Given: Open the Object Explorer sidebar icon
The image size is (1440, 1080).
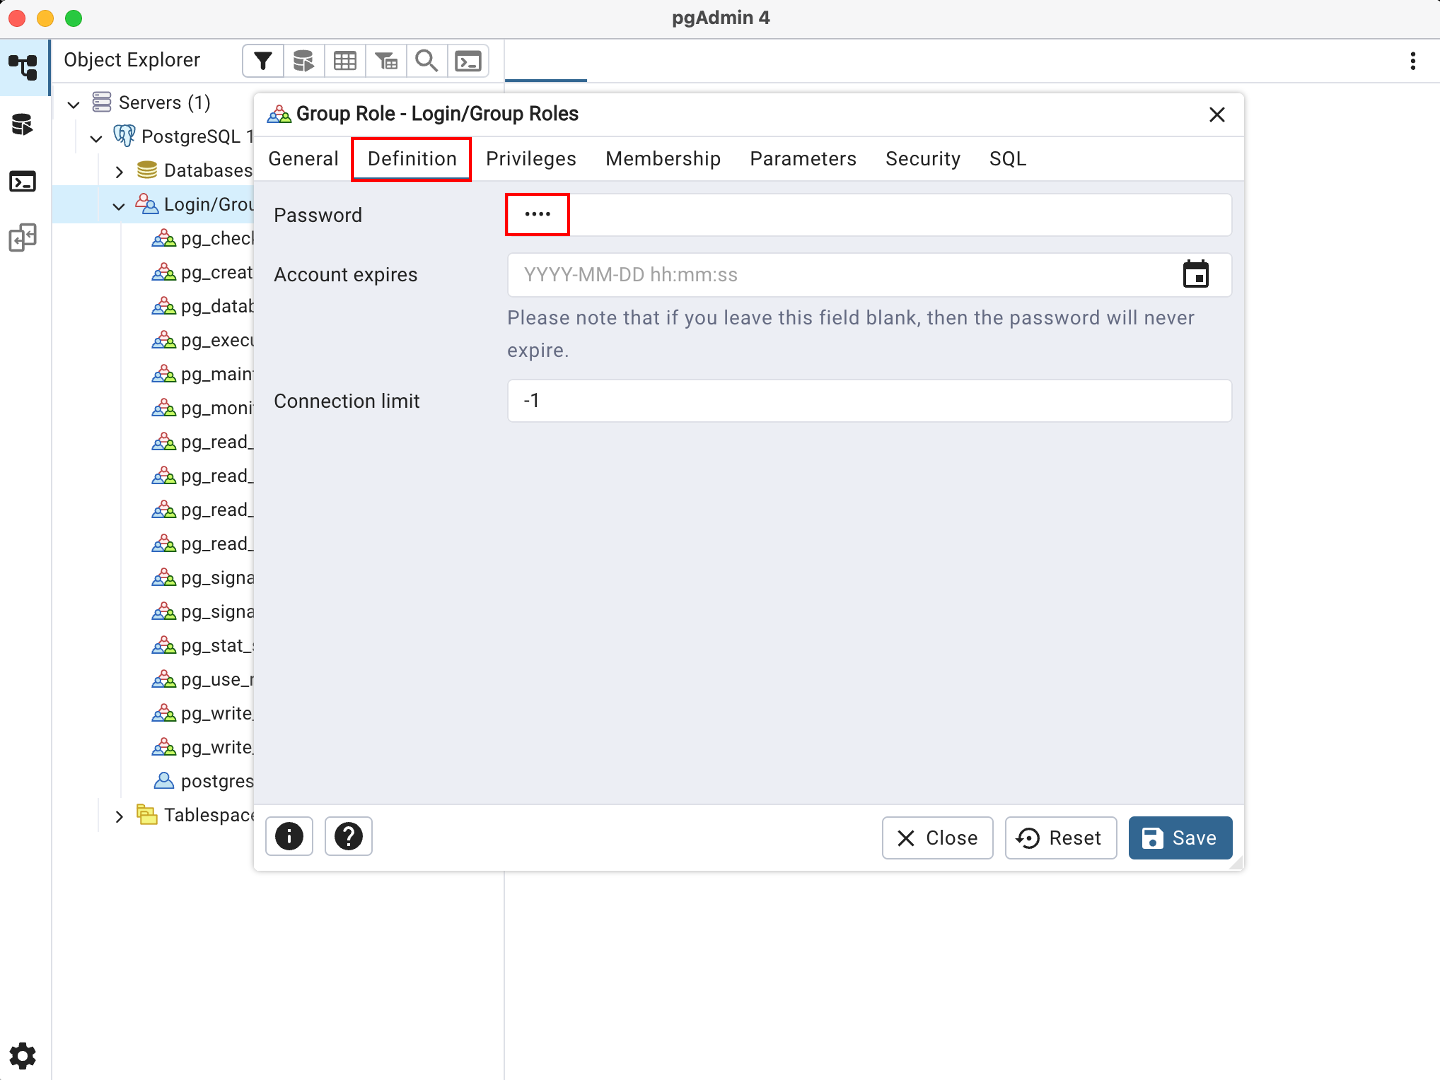Looking at the screenshot, I should 23,67.
